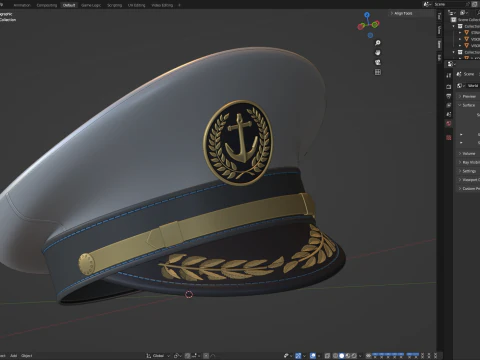Open the overlays options dropdown
Screen dimensions: 480x360
(319, 355)
